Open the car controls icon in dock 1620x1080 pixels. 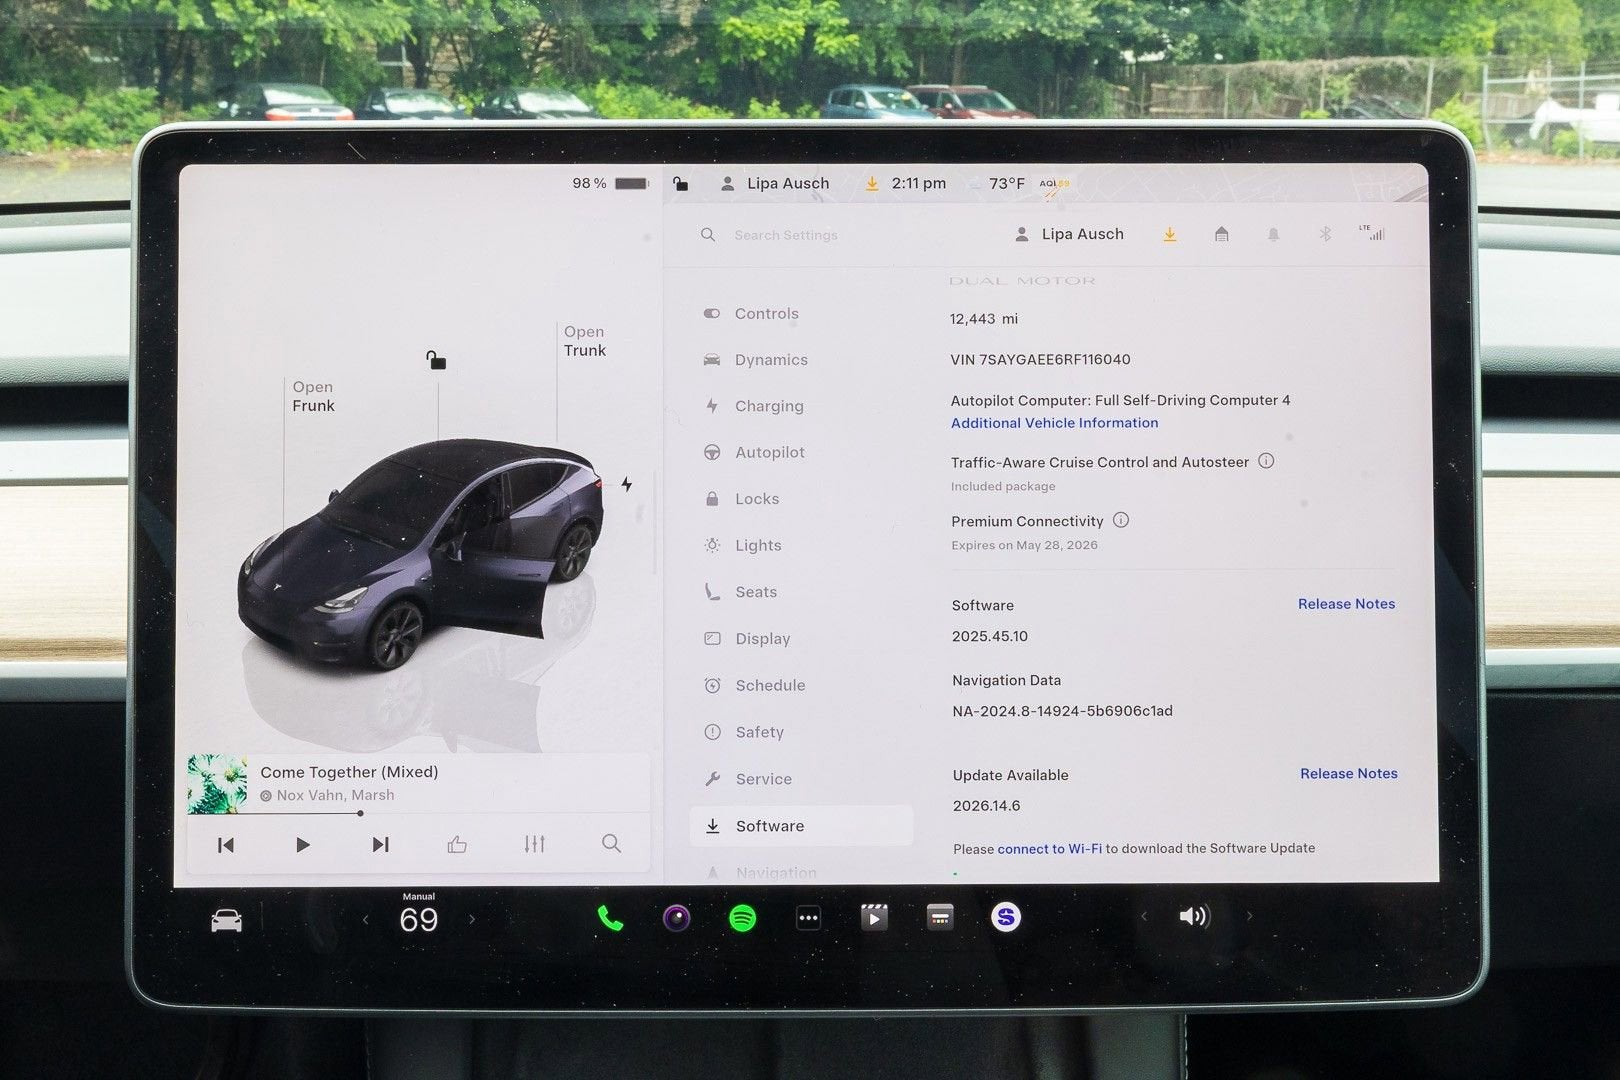pos(227,919)
